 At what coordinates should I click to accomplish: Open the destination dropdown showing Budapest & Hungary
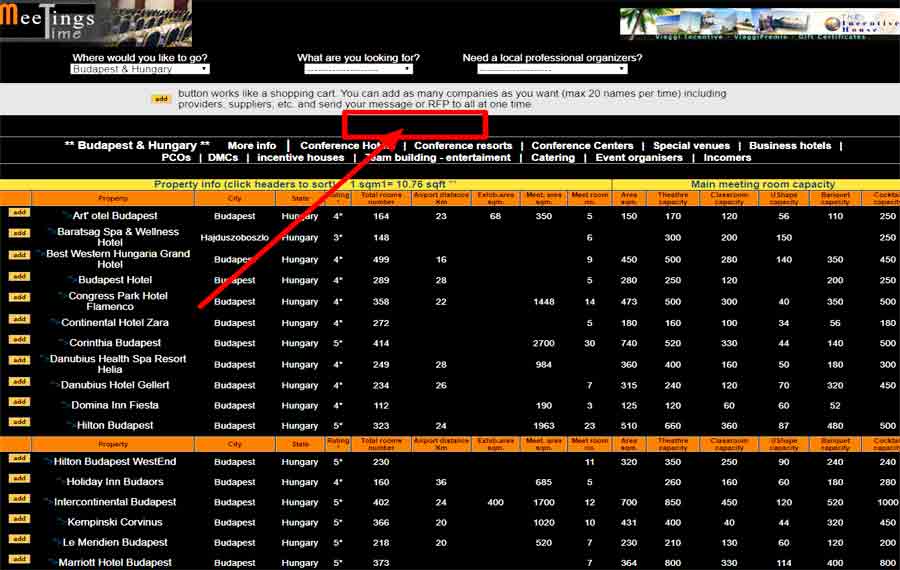click(139, 69)
